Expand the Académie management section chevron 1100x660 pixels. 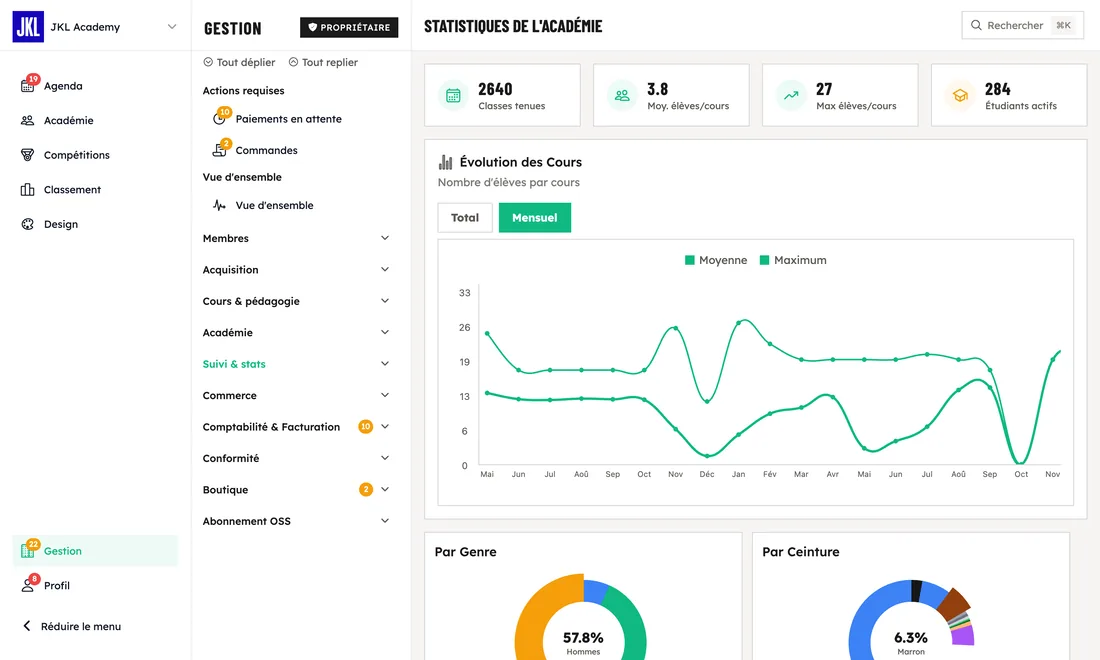pyautogui.click(x=385, y=332)
